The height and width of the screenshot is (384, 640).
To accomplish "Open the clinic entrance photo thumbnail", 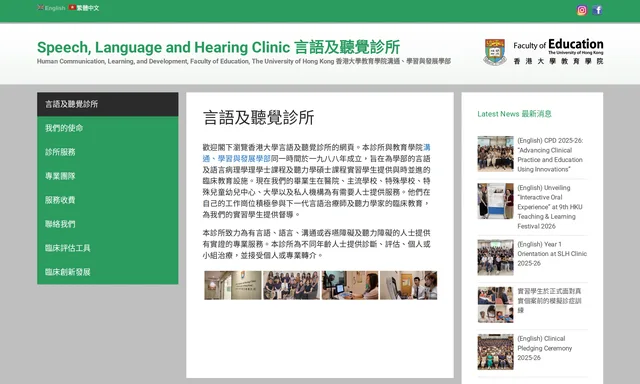I will coord(233,285).
